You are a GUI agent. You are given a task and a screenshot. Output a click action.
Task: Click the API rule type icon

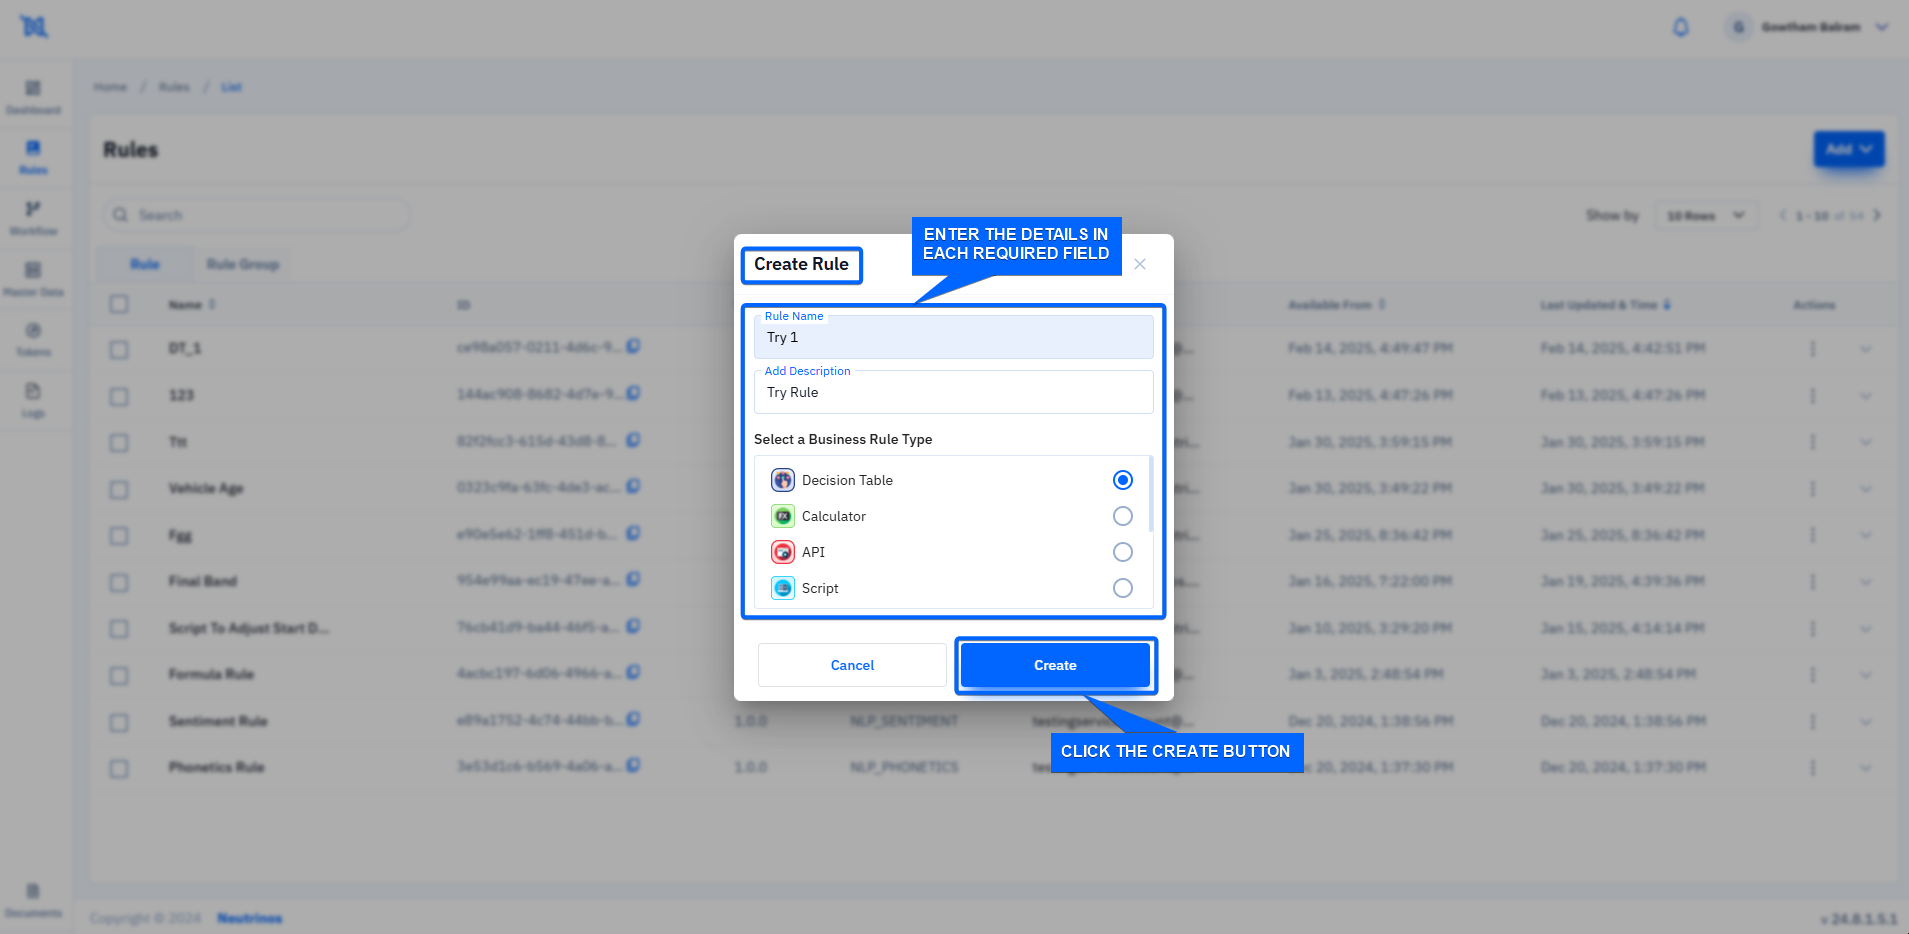783,552
